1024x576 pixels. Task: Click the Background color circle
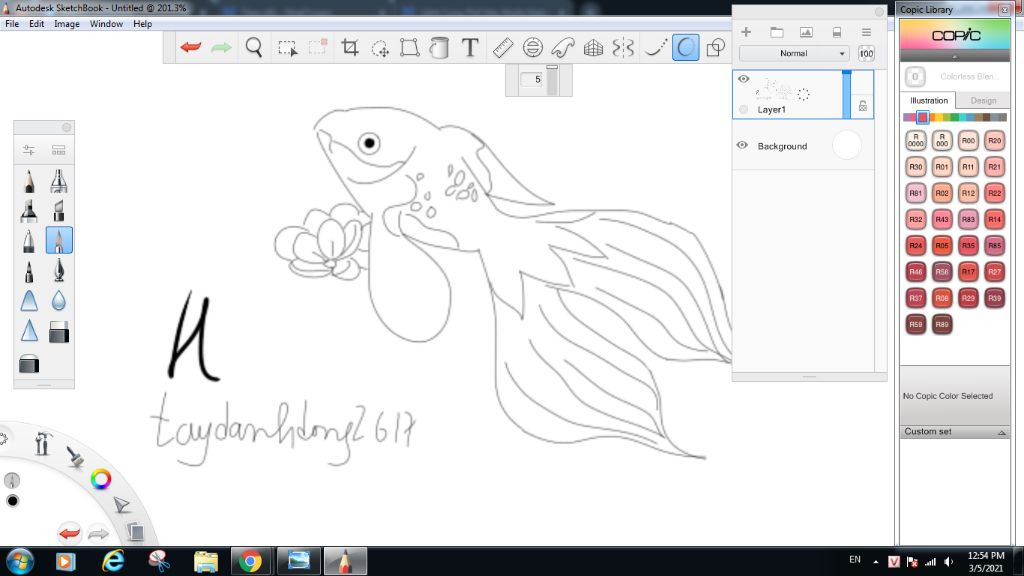pyautogui.click(x=846, y=145)
